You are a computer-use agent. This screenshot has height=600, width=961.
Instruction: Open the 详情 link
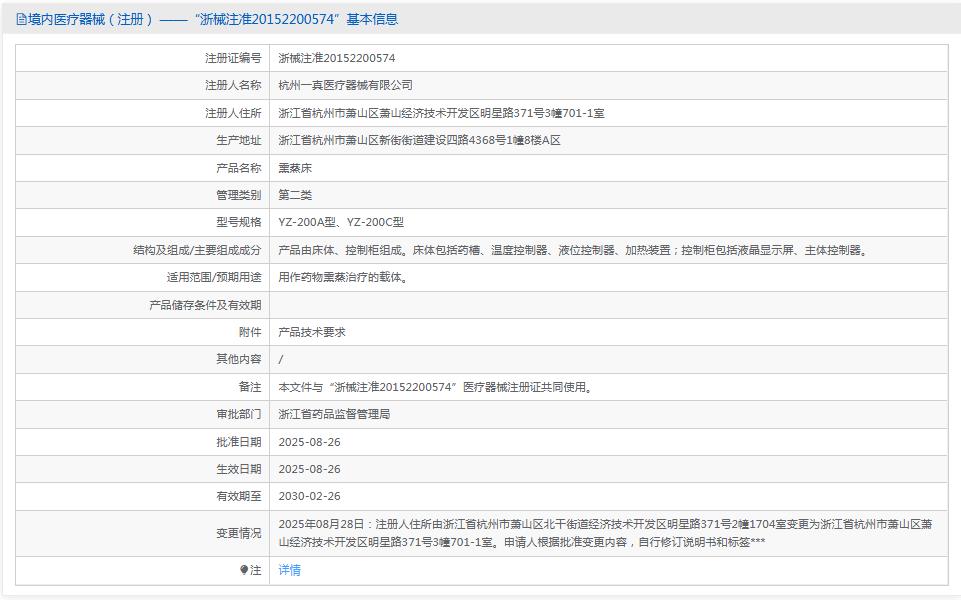click(x=289, y=570)
